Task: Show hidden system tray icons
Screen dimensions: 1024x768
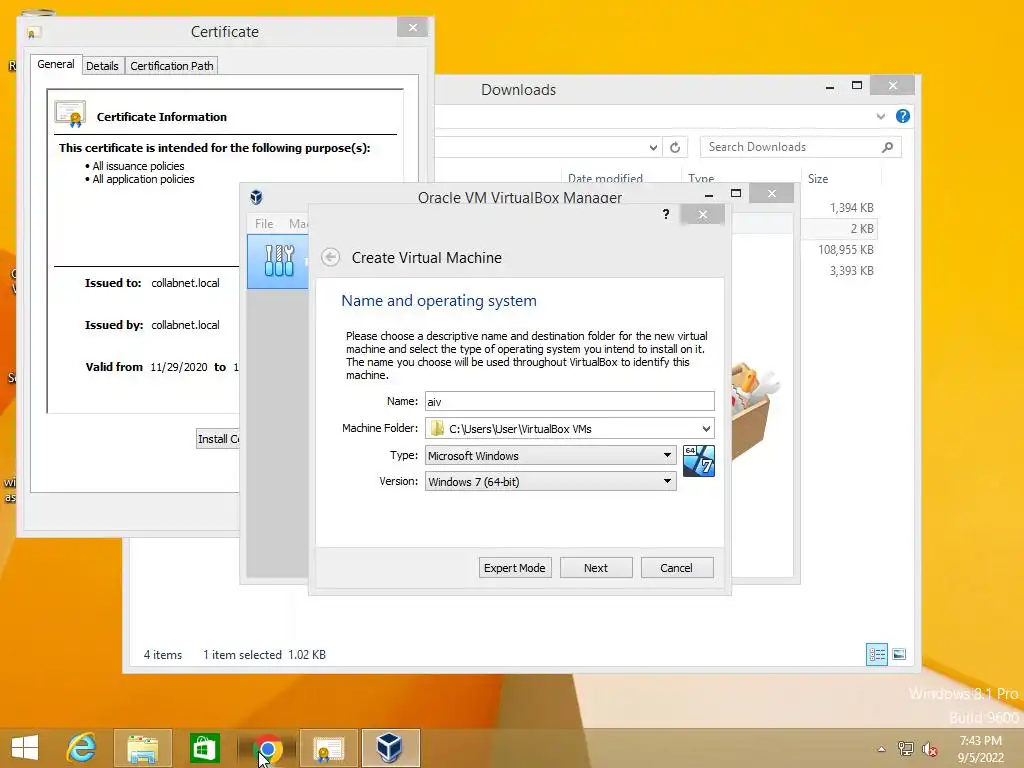Action: pyautogui.click(x=882, y=749)
